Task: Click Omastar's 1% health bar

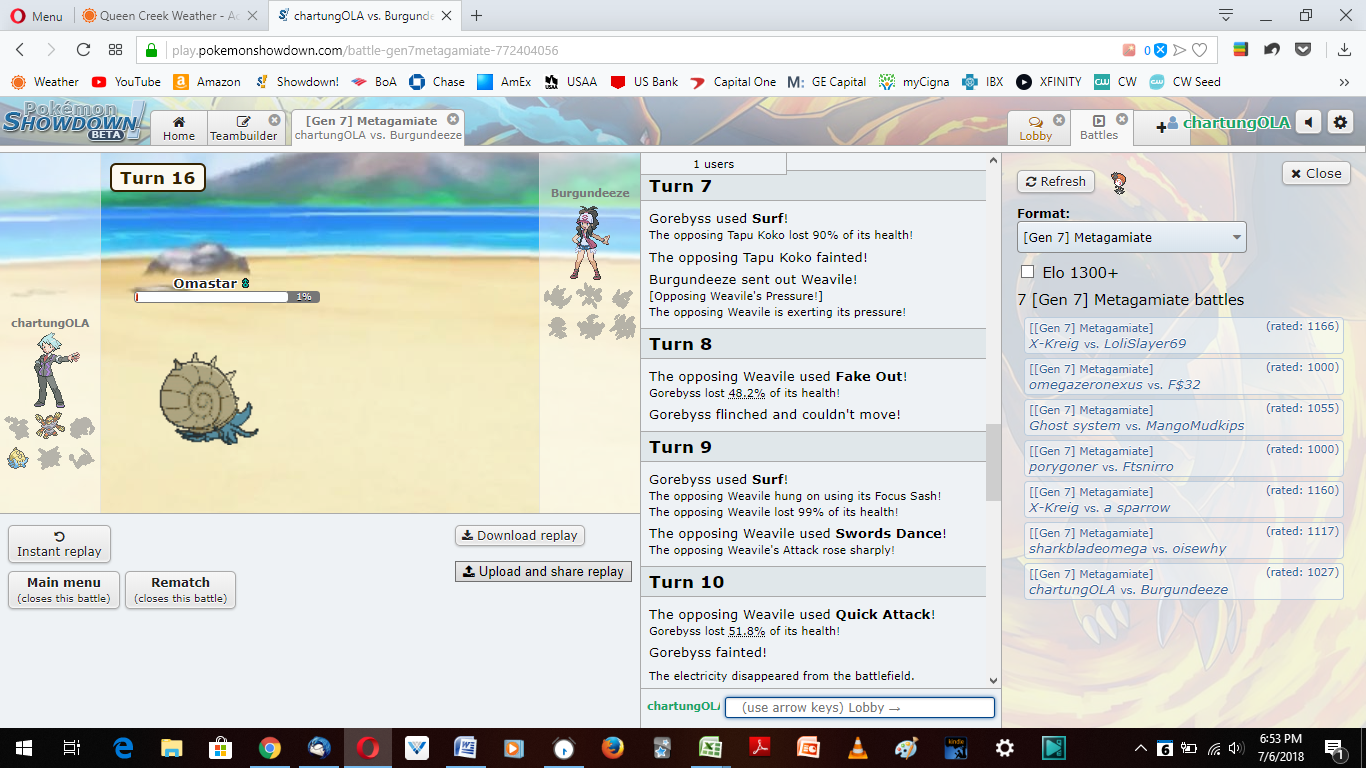Action: click(x=227, y=297)
